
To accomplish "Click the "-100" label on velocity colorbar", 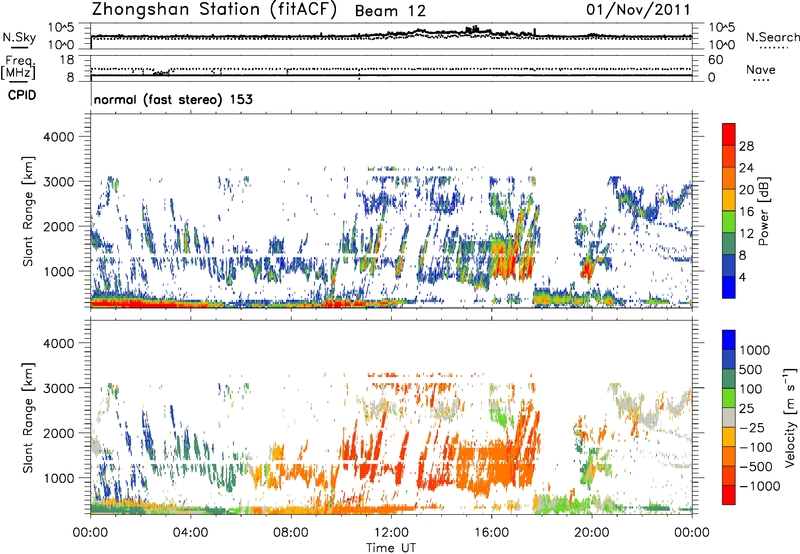I will [755, 447].
